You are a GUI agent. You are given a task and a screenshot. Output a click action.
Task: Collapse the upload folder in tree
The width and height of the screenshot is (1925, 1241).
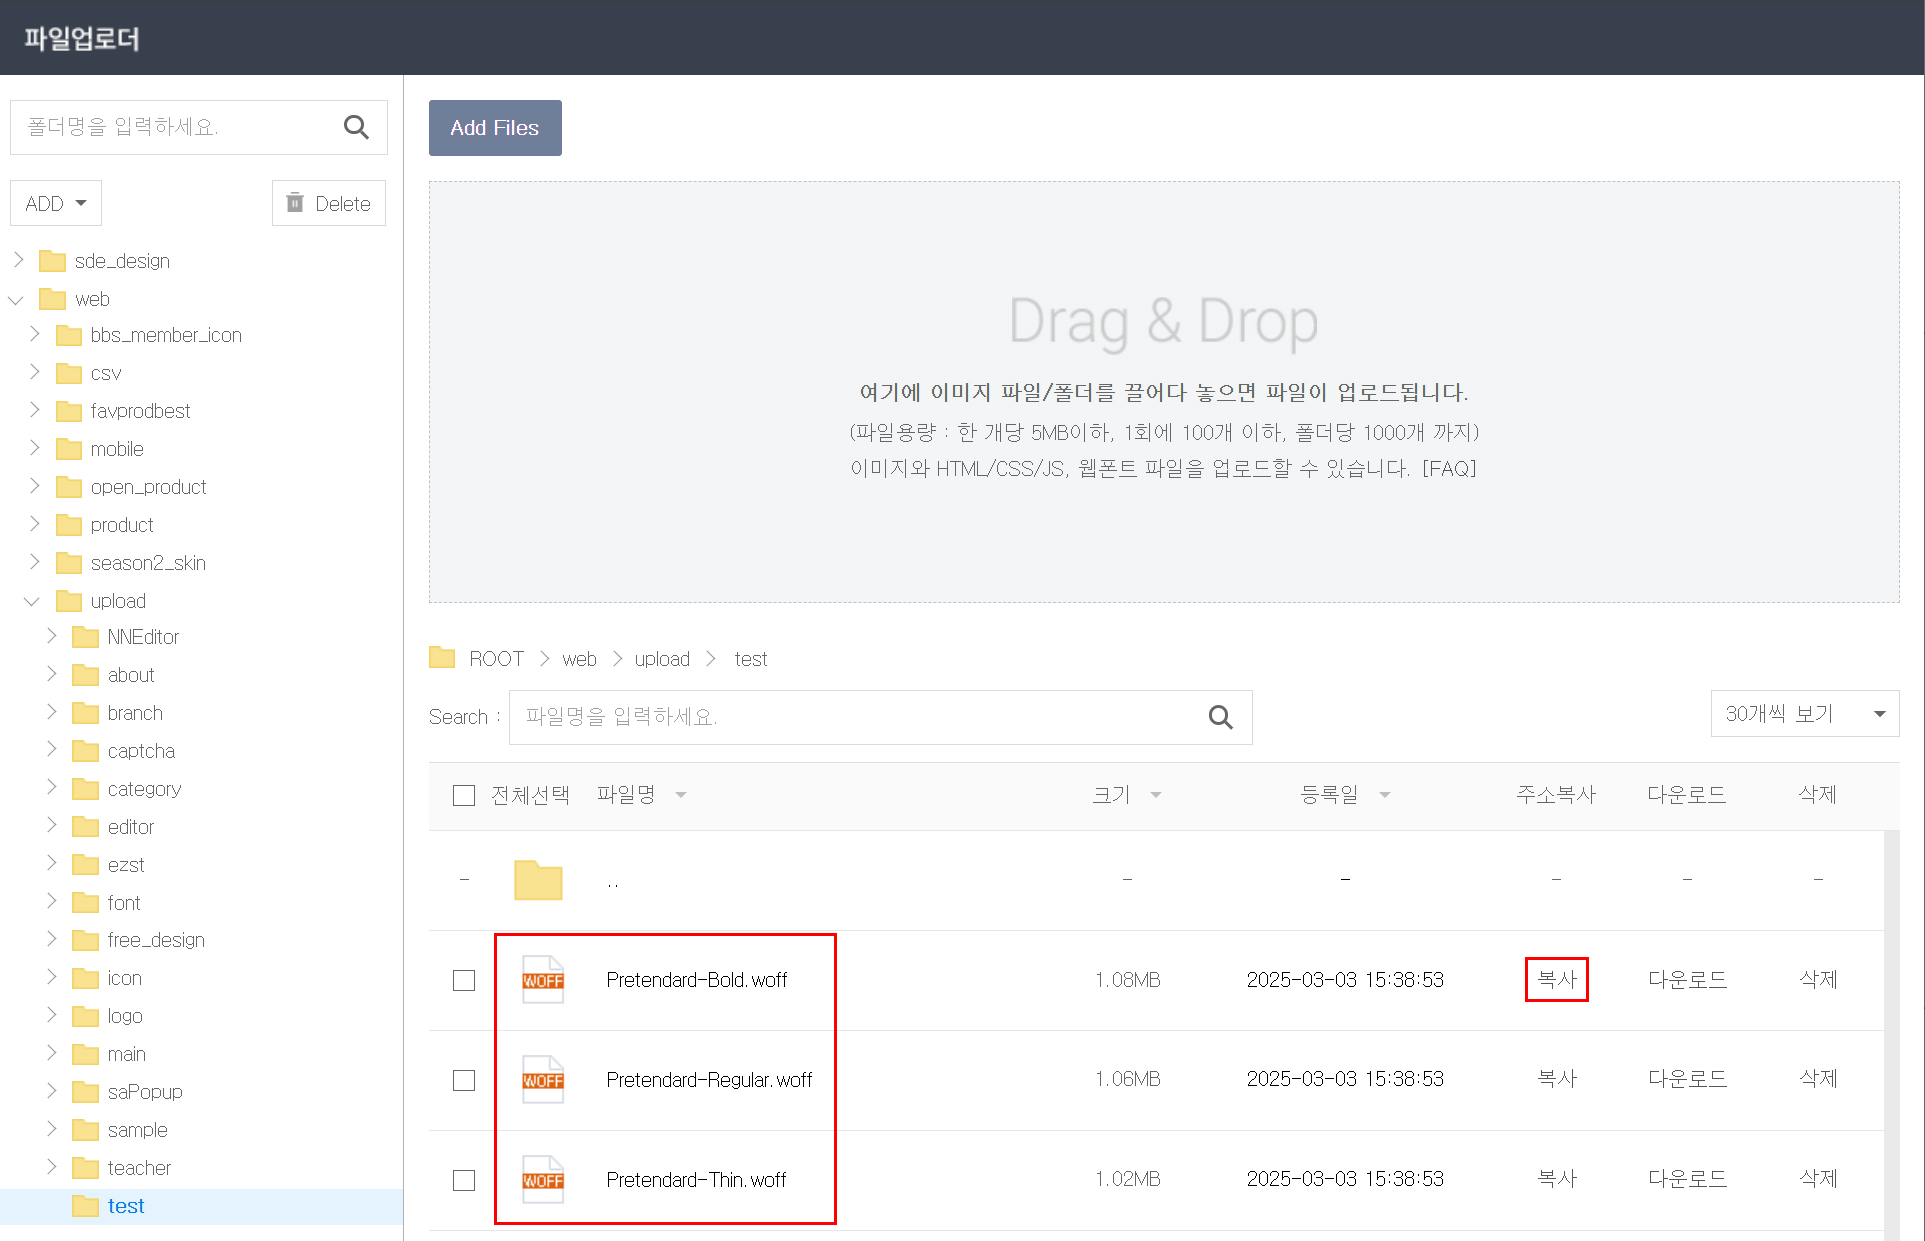32,601
